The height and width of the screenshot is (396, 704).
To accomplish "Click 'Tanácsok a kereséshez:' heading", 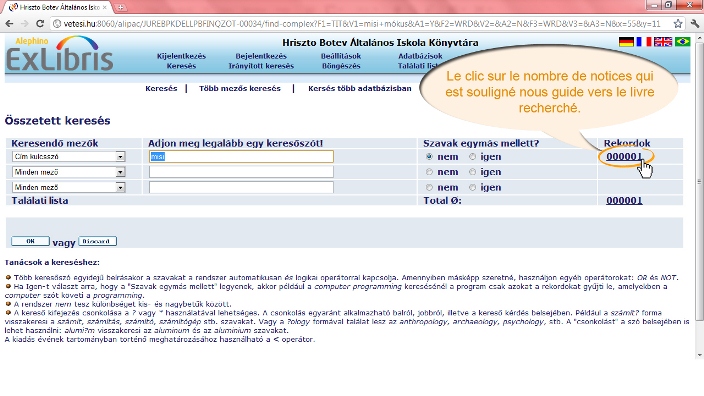I will tap(52, 262).
